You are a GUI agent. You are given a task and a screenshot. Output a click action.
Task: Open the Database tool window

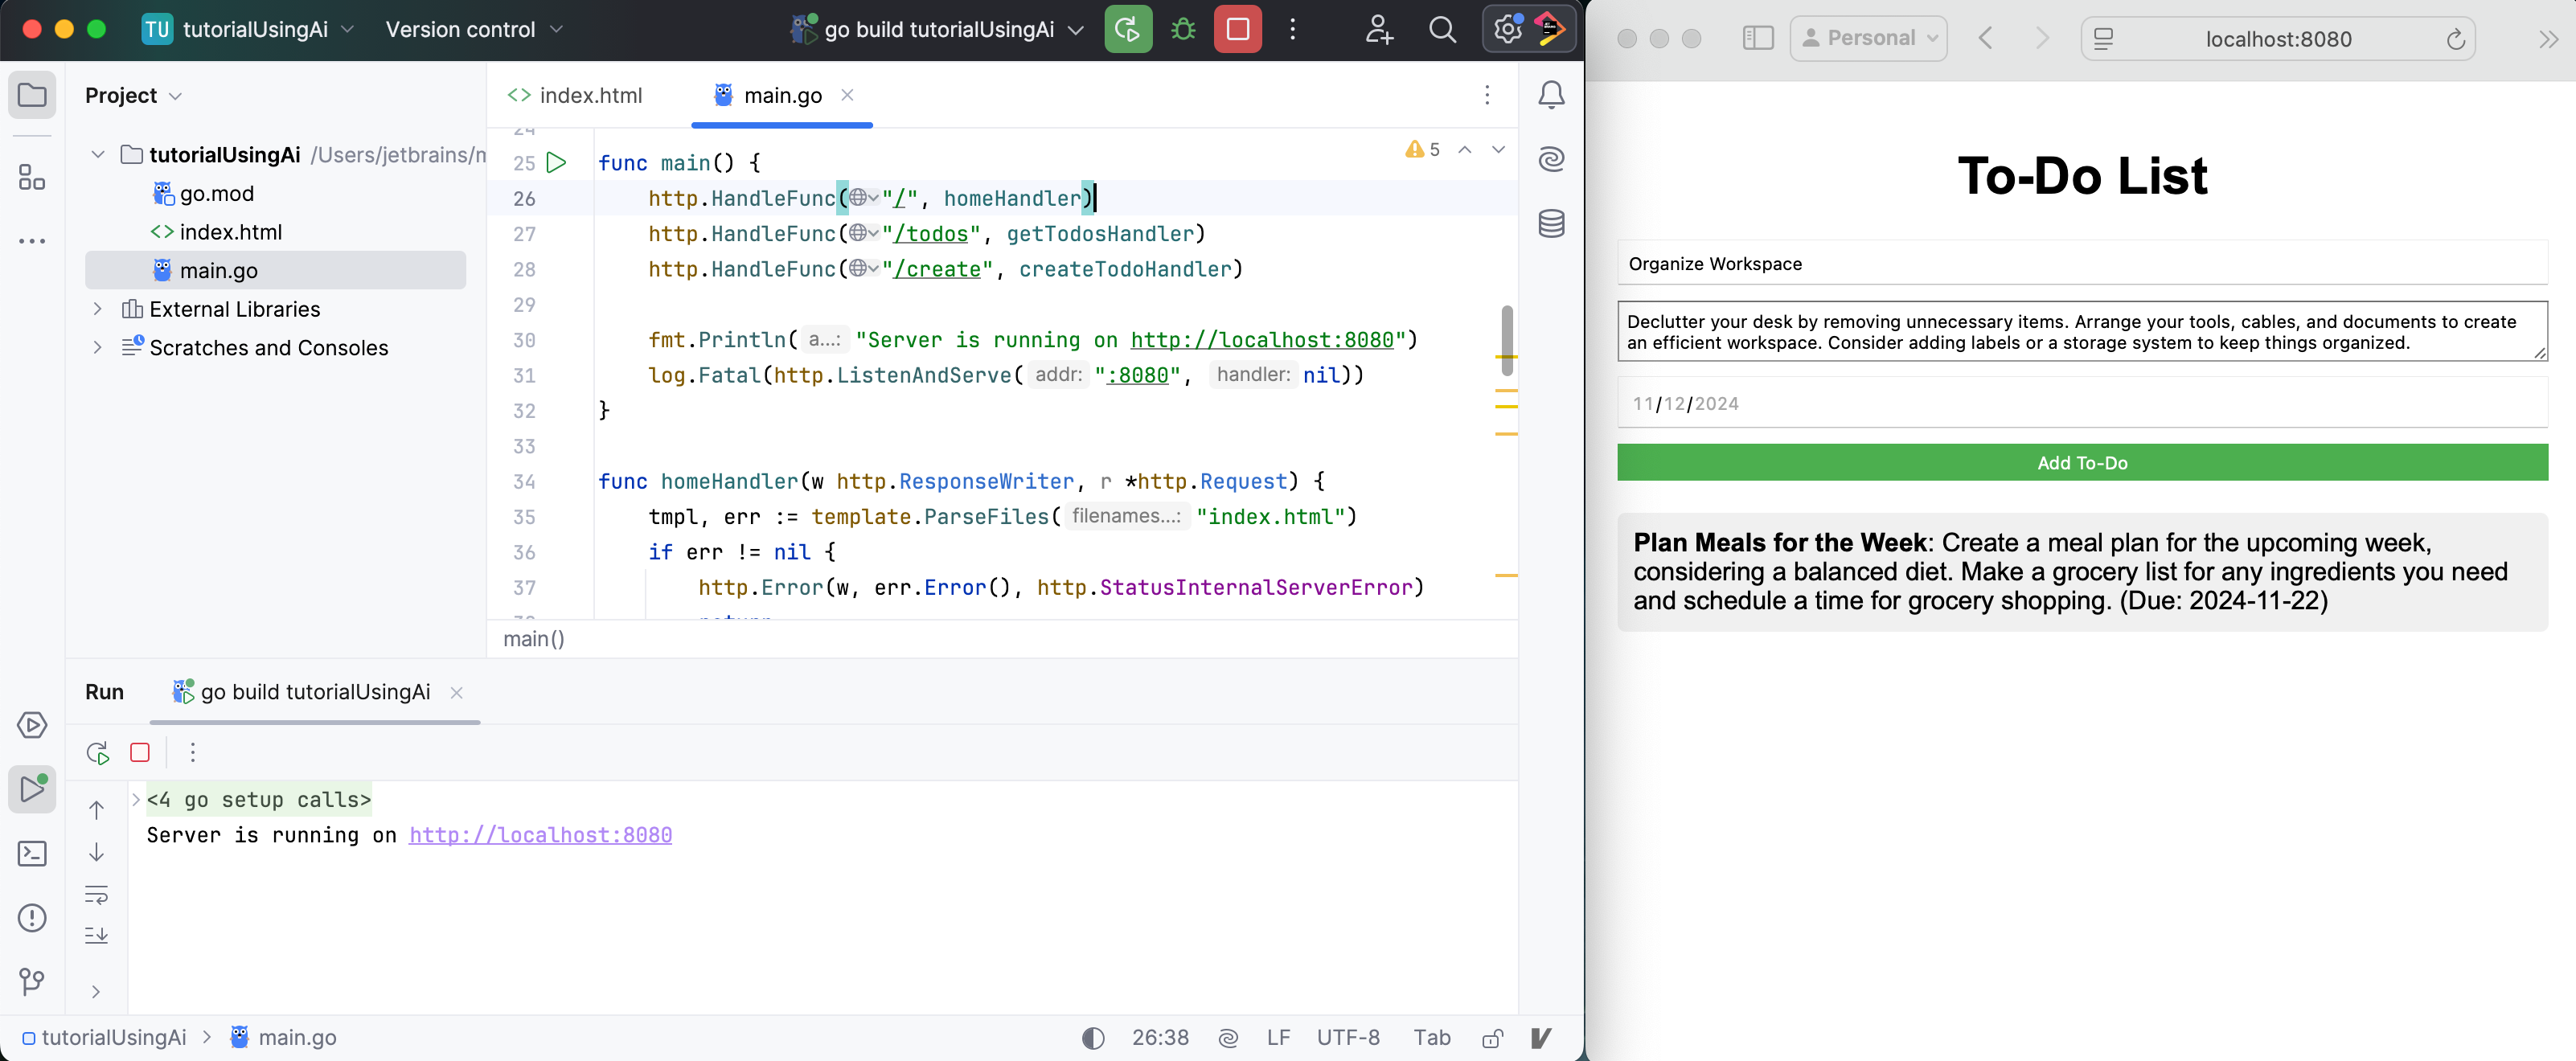click(x=1551, y=224)
